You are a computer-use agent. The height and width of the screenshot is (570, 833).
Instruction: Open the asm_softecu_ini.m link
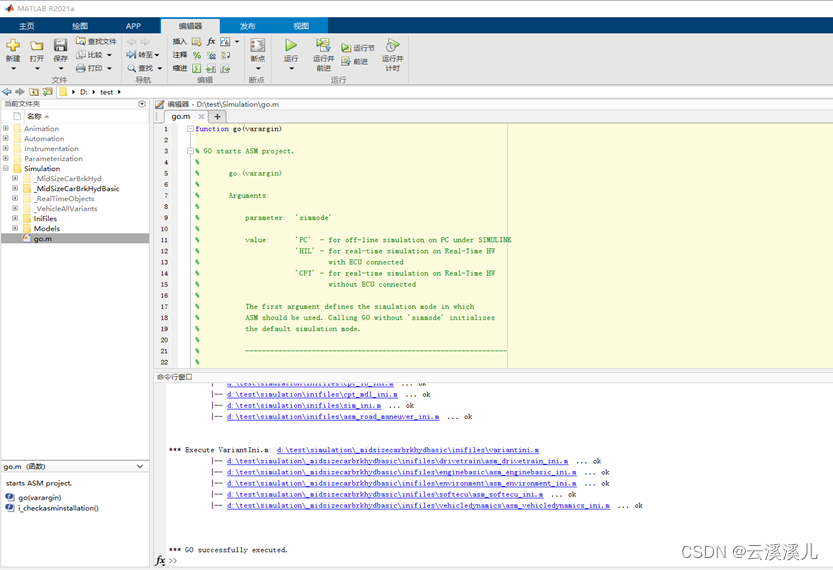point(385,495)
